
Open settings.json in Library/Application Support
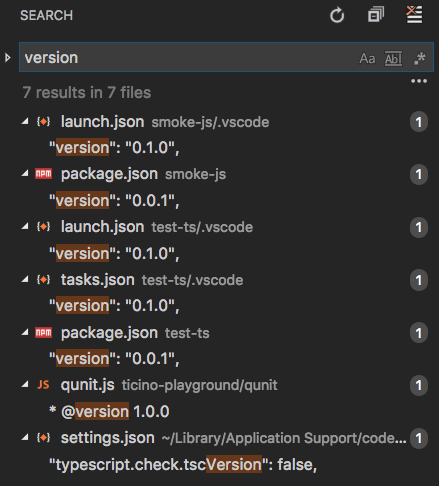pyautogui.click(x=108, y=438)
